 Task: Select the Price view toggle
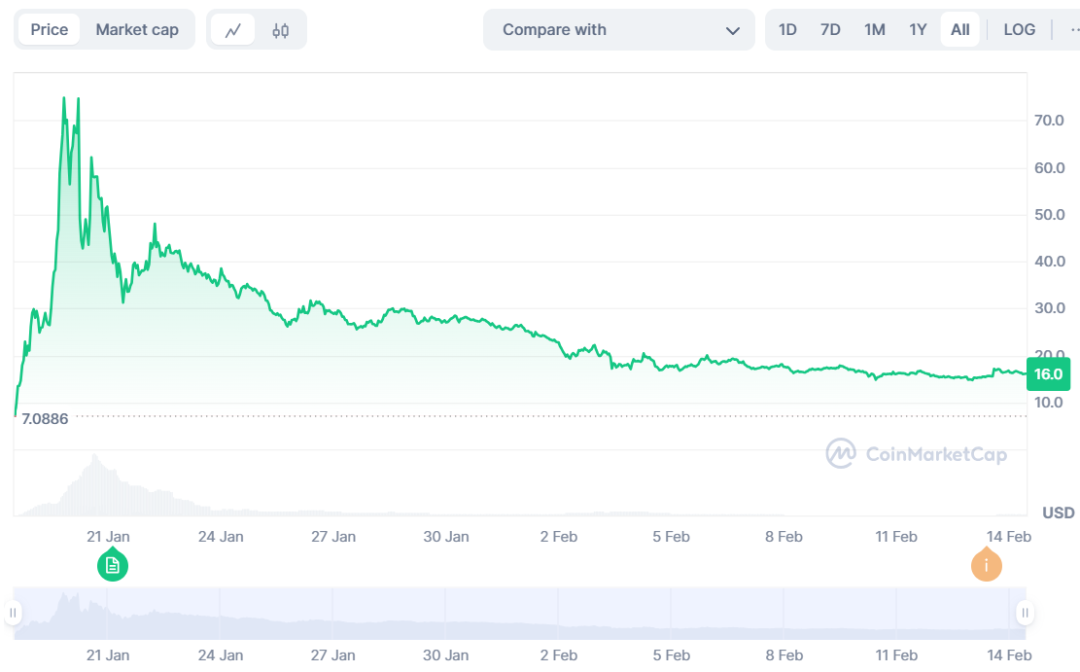coord(49,30)
